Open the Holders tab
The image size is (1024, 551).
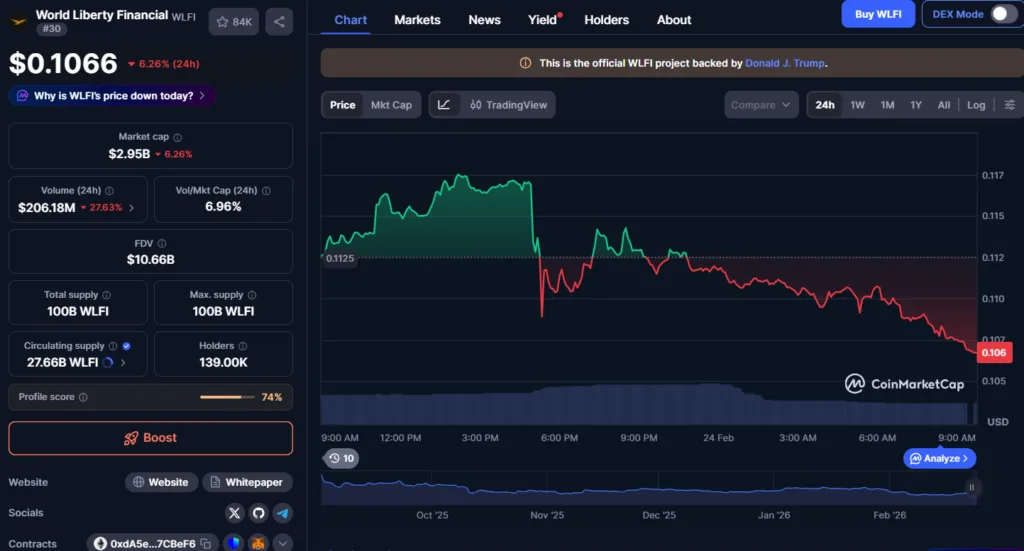pyautogui.click(x=607, y=20)
